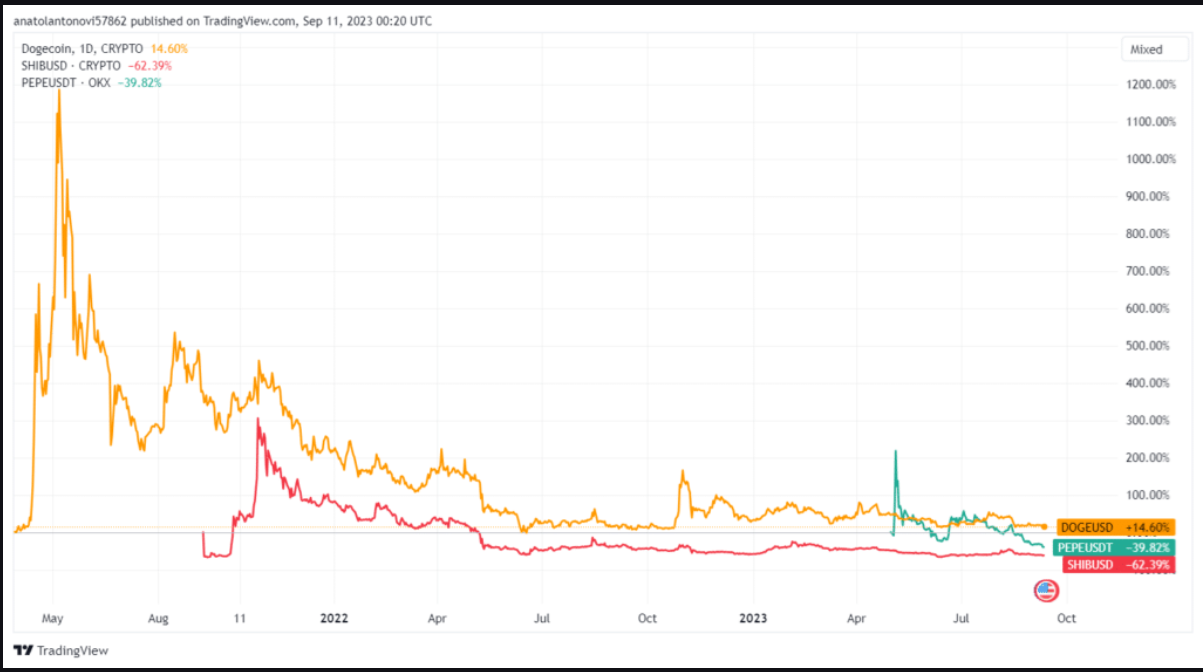Viewport: 1203px width, 672px height.
Task: Click the 1200.00% axis label
Action: [1152, 84]
